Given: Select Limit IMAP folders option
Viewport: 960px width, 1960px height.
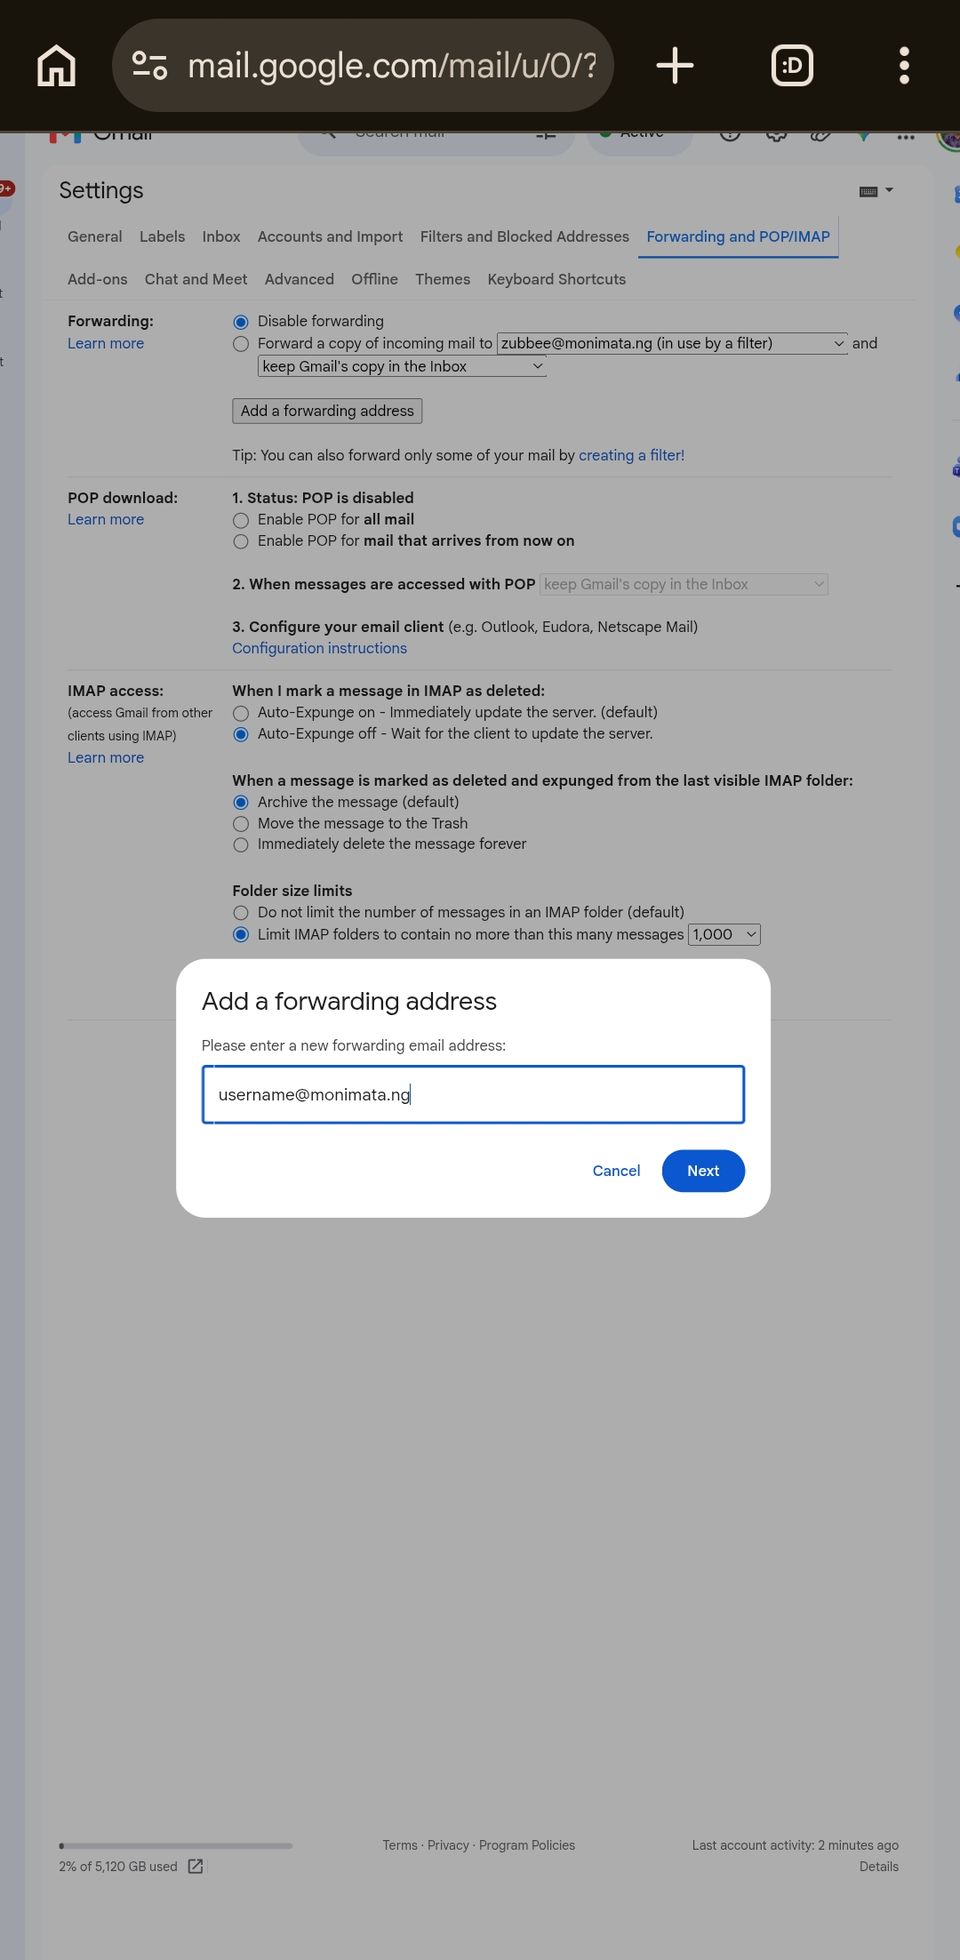Looking at the screenshot, I should tap(241, 935).
